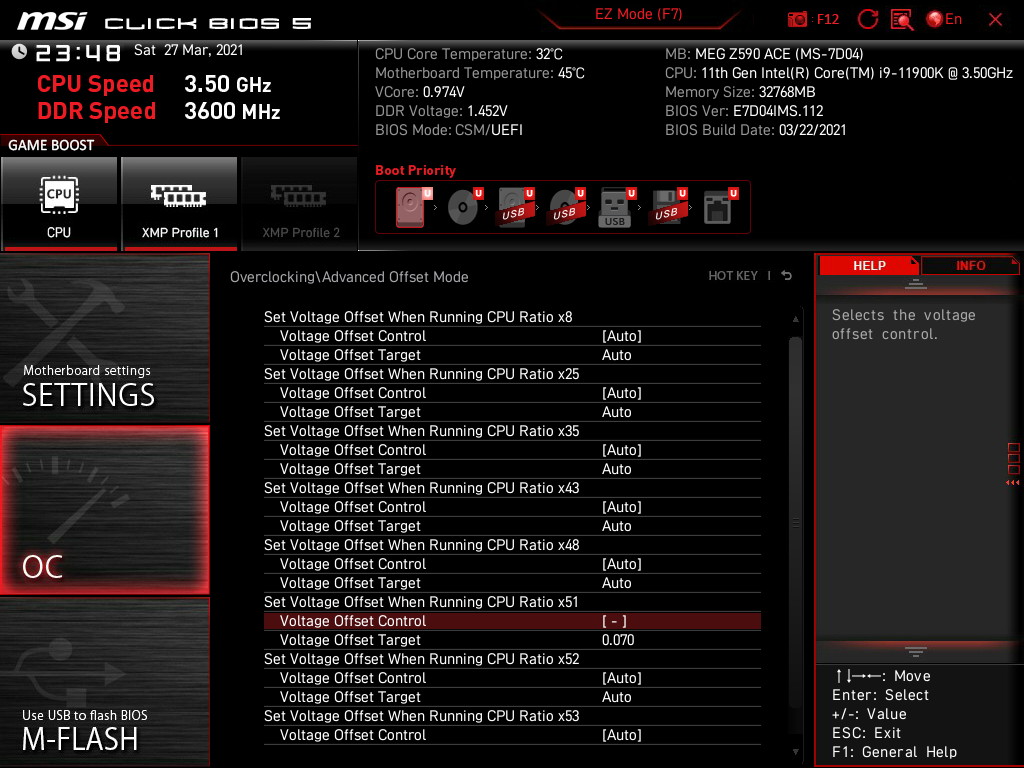This screenshot has height=768, width=1024.
Task: Click BIOS Ver: E7D04IMS.112 text
Action: [744, 111]
